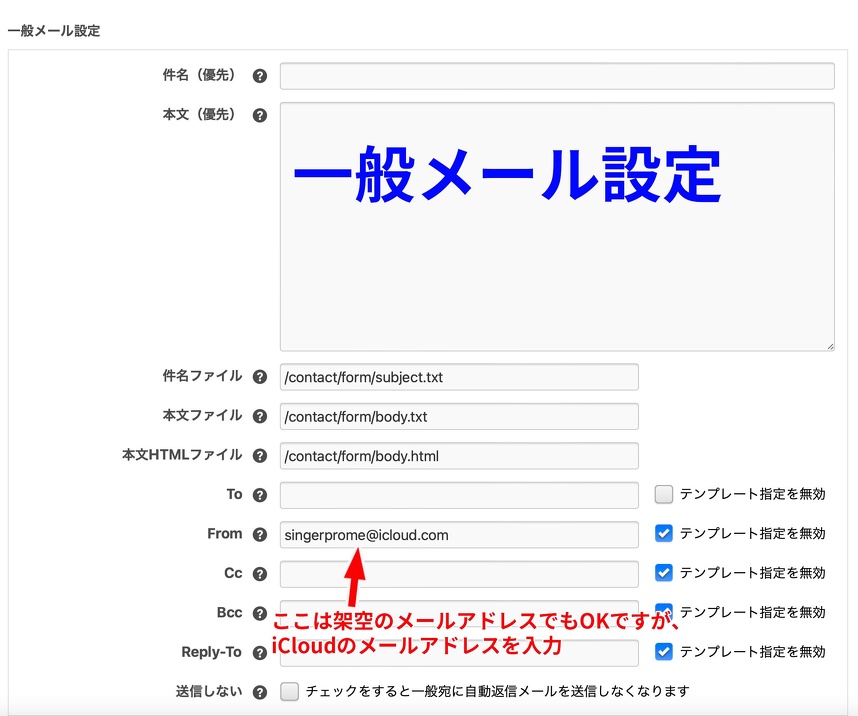Click the 件名ファイル path field

(459, 377)
